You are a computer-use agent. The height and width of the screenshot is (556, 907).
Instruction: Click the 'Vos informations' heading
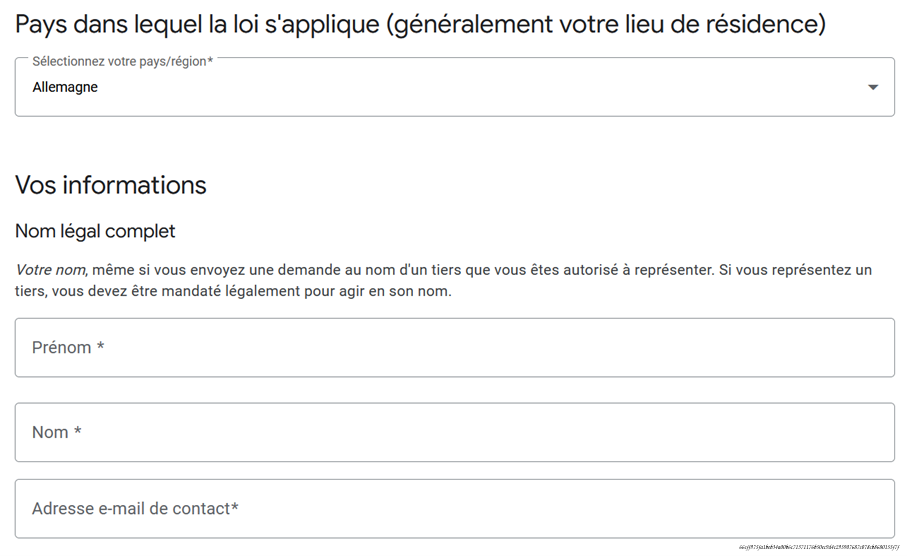(x=111, y=185)
